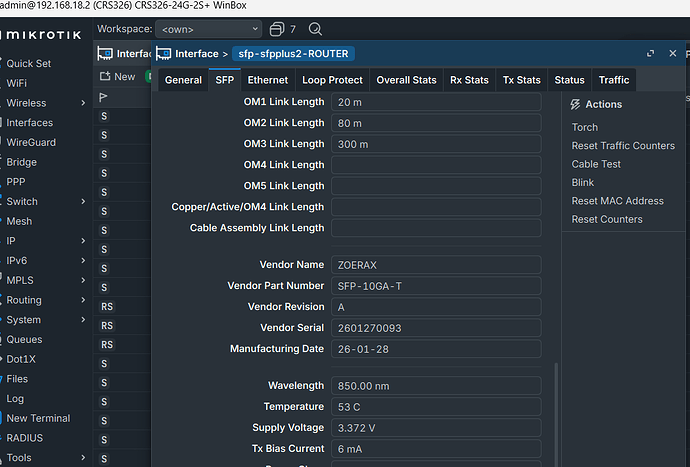Open Files menu item
Screen dimensions: 690x467
point(17,379)
